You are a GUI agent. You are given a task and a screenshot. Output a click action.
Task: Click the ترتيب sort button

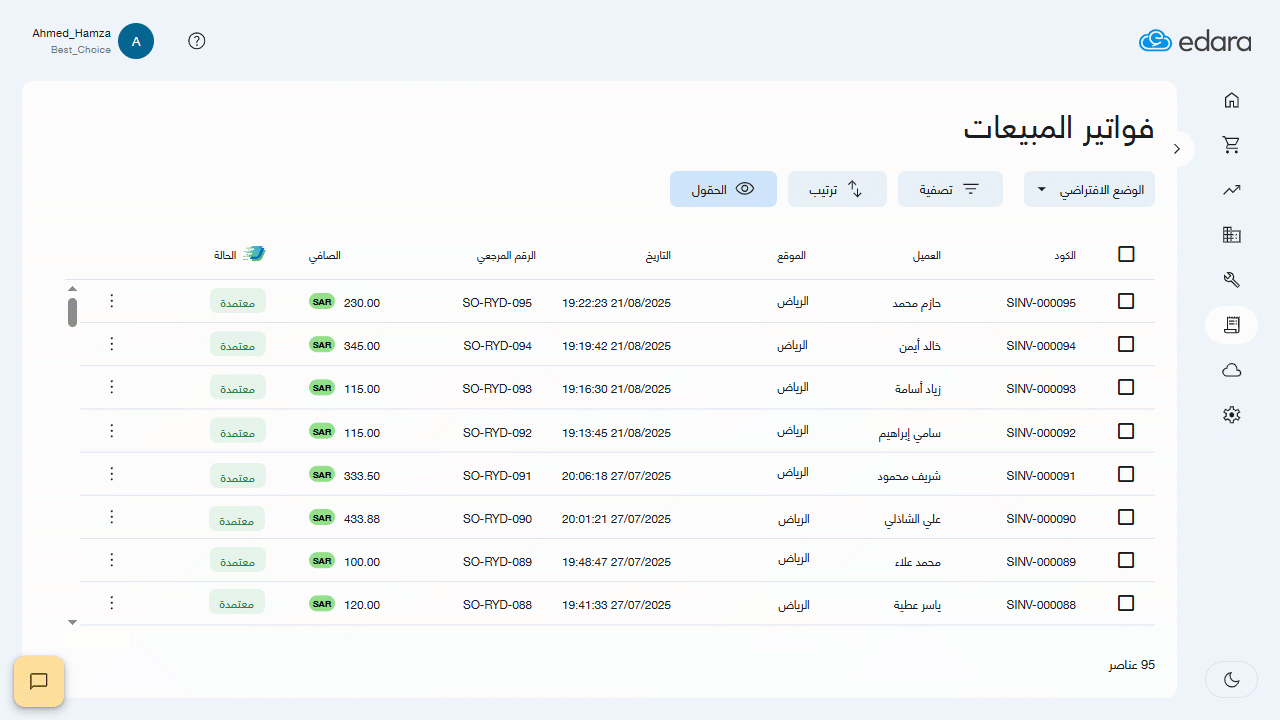(x=837, y=189)
